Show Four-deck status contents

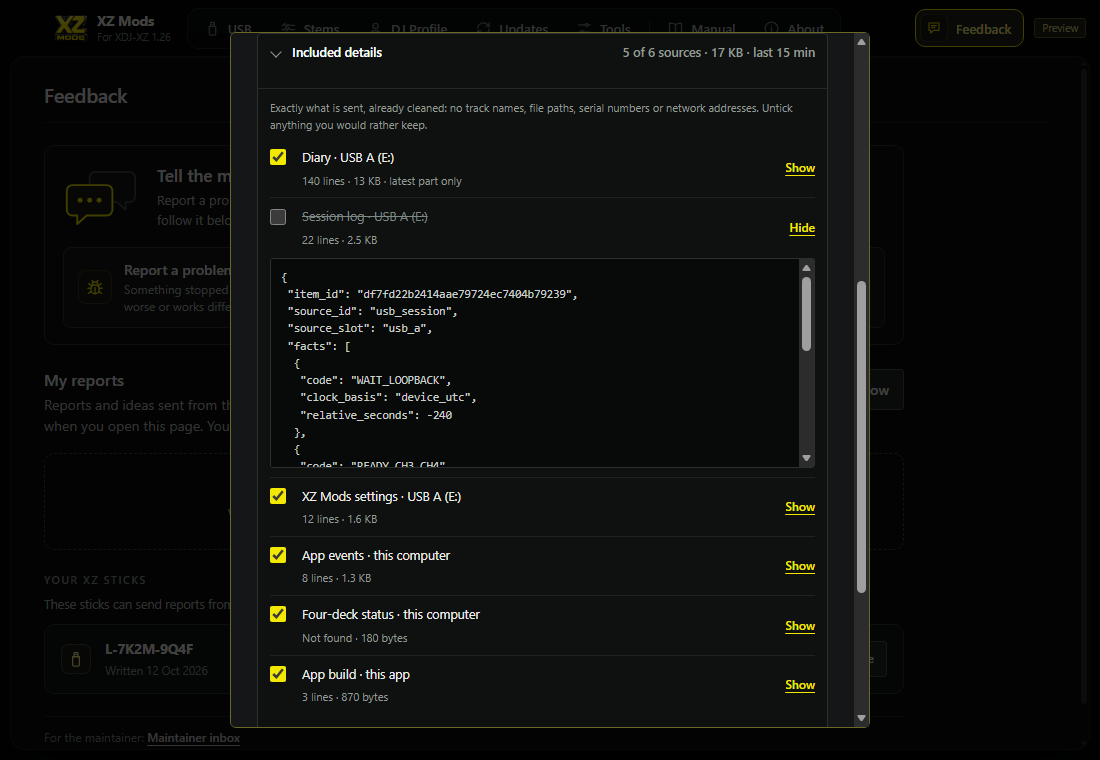point(800,626)
